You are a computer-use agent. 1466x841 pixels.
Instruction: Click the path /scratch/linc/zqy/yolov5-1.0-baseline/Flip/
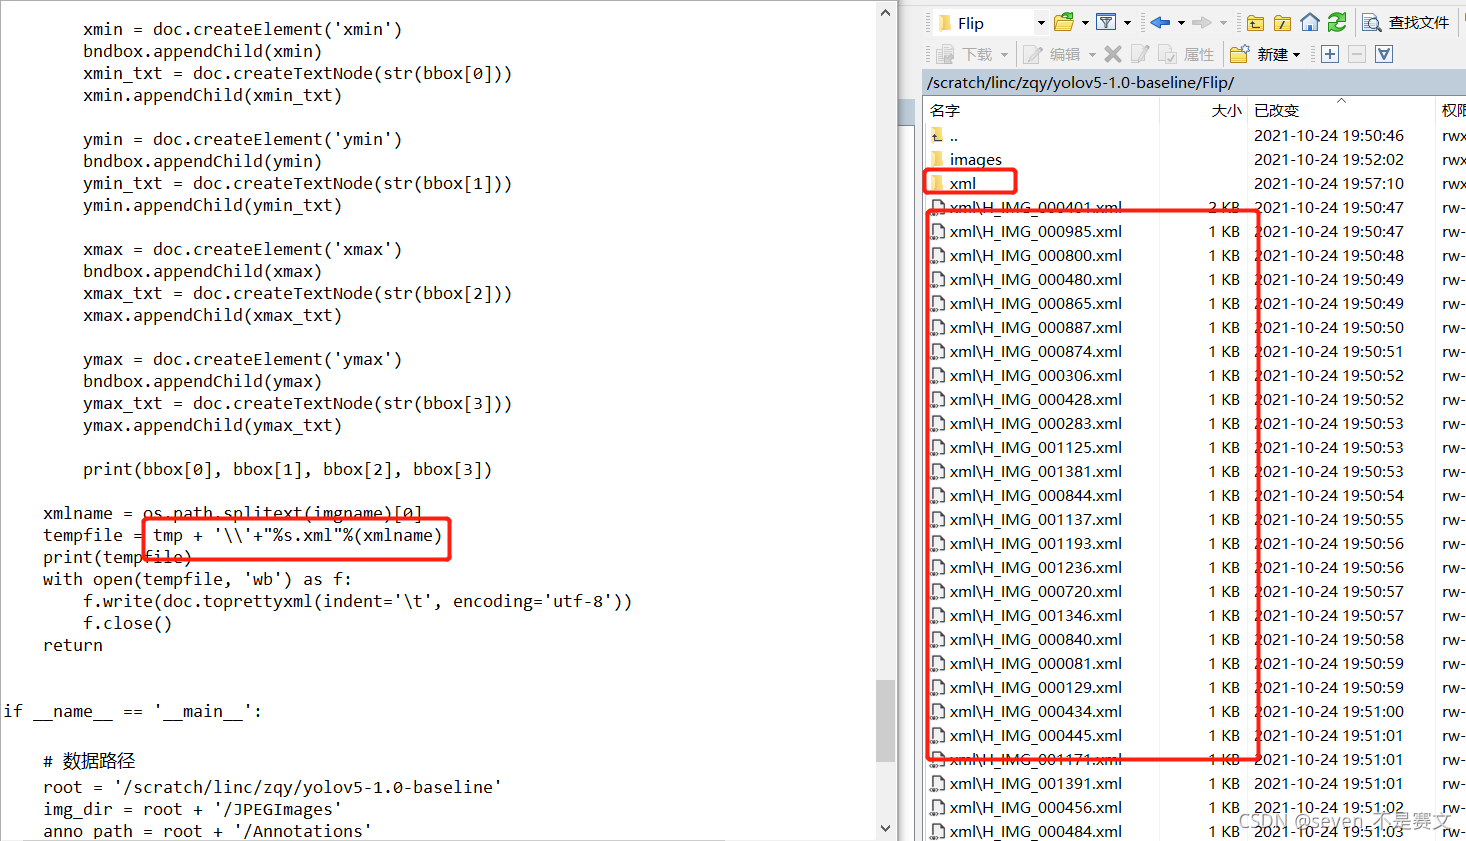pos(1080,83)
